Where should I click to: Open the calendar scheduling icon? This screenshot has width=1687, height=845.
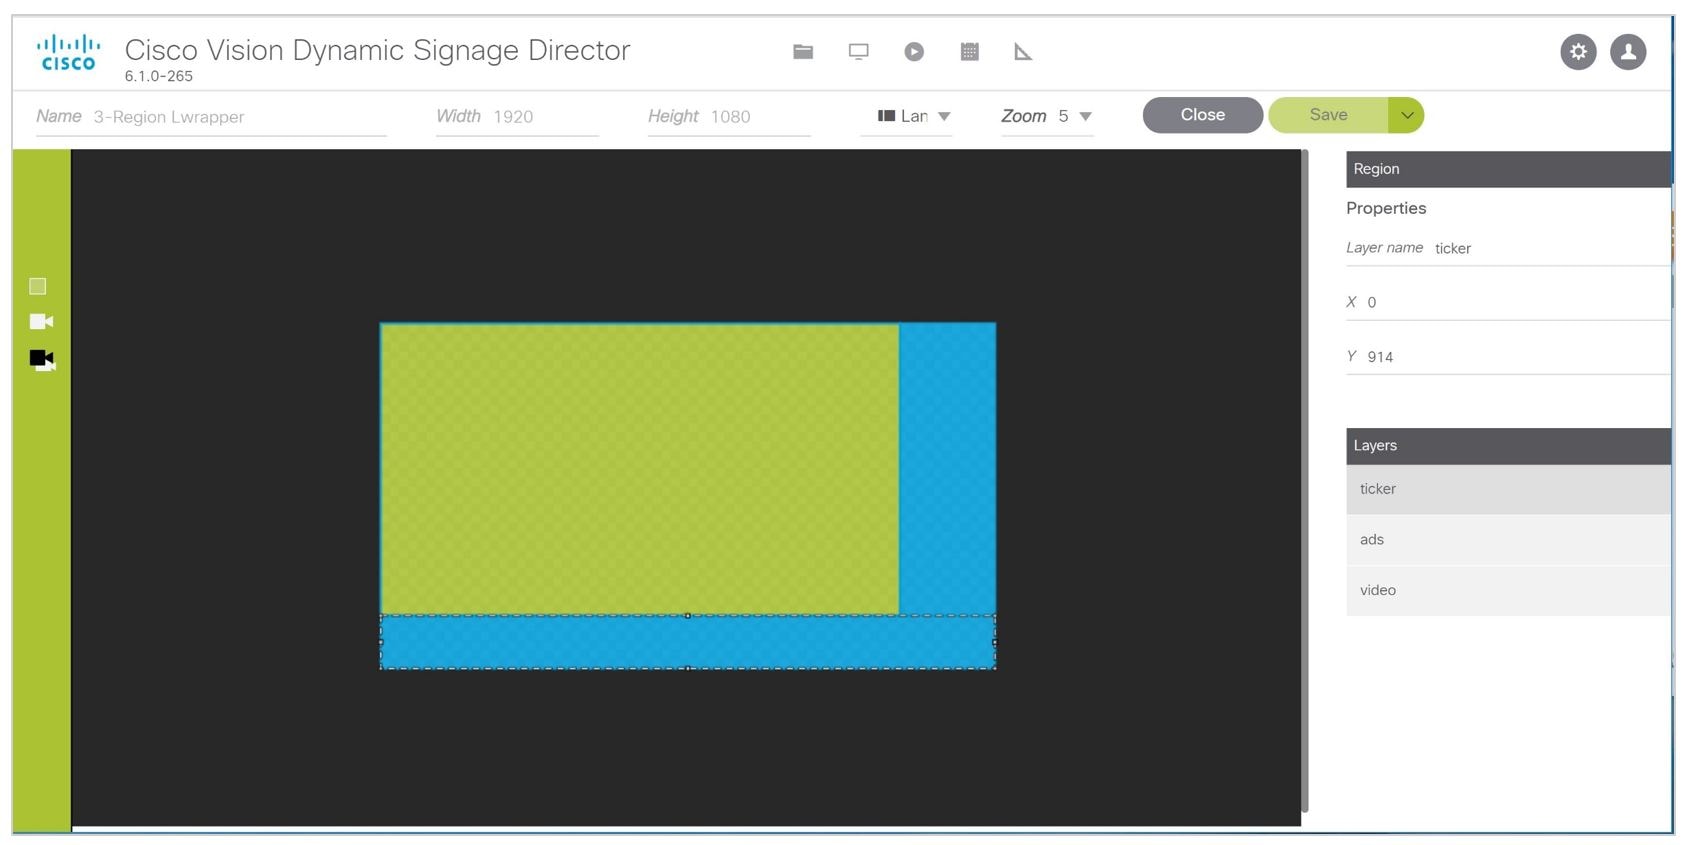969,52
